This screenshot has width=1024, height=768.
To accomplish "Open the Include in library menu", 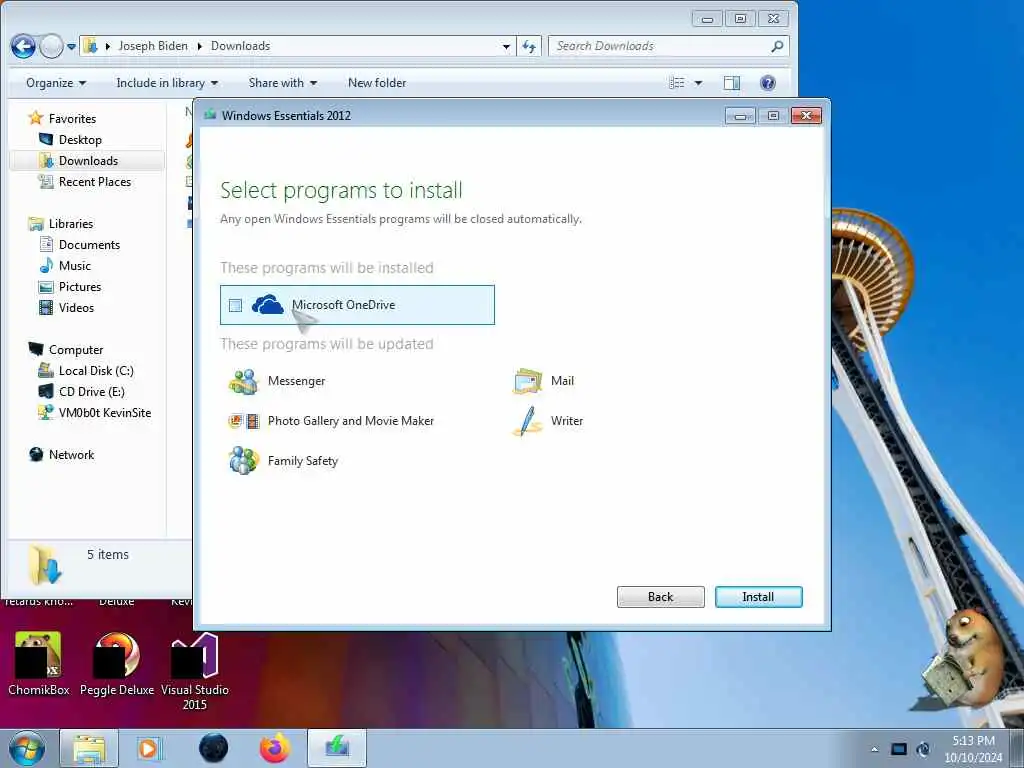I will click(x=167, y=83).
